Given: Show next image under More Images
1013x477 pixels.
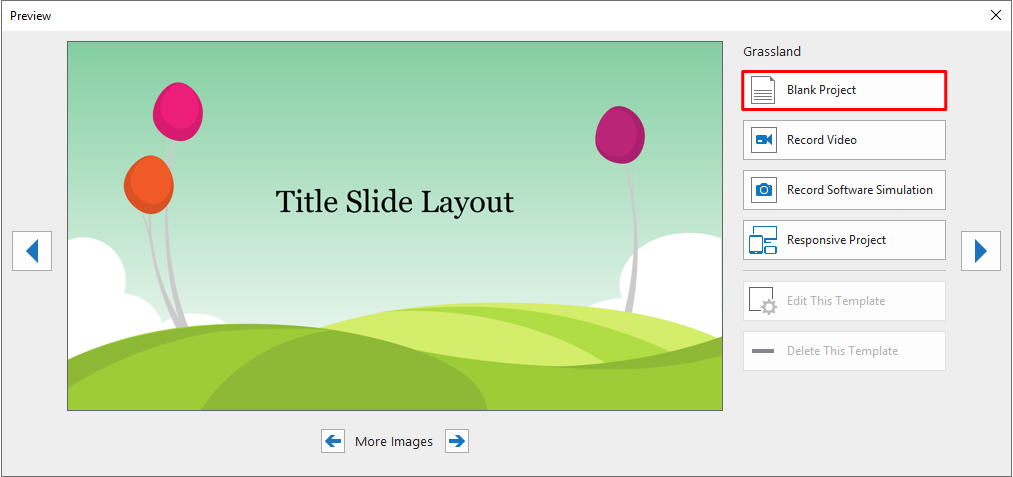Looking at the screenshot, I should 457,441.
